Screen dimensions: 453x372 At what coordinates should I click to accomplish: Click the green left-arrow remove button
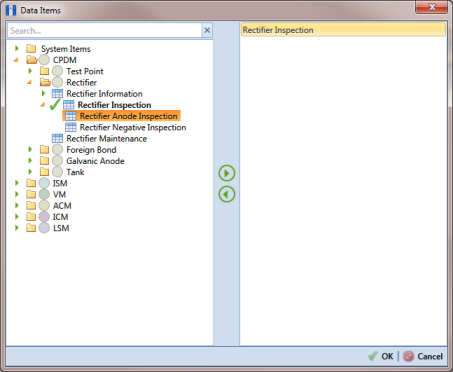pos(227,194)
